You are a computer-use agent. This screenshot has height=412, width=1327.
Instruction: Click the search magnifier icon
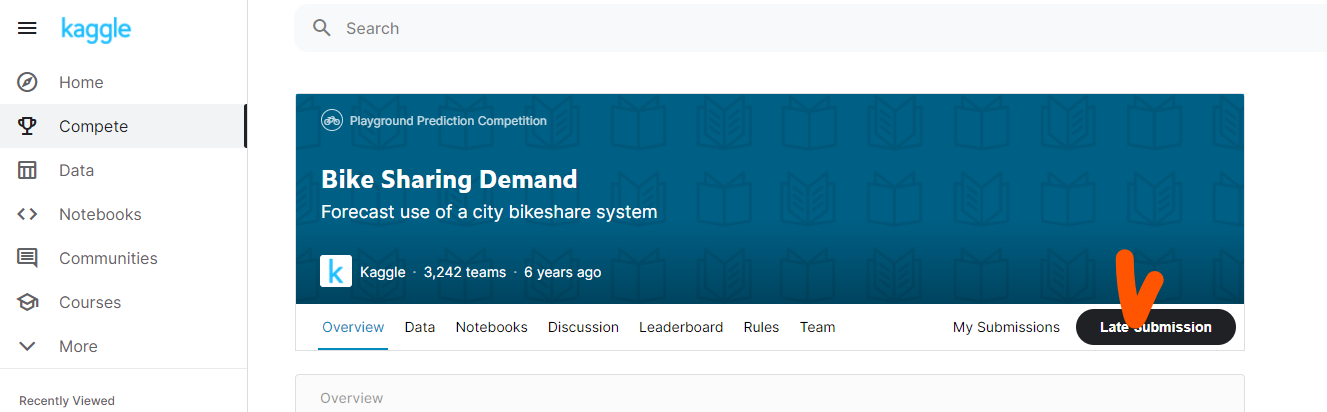(322, 28)
